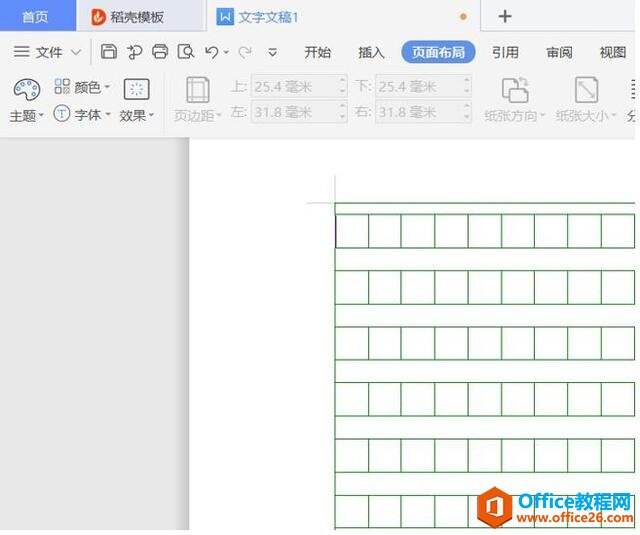This screenshot has width=640, height=535.
Task: Click the Print icon
Action: [x=160, y=52]
